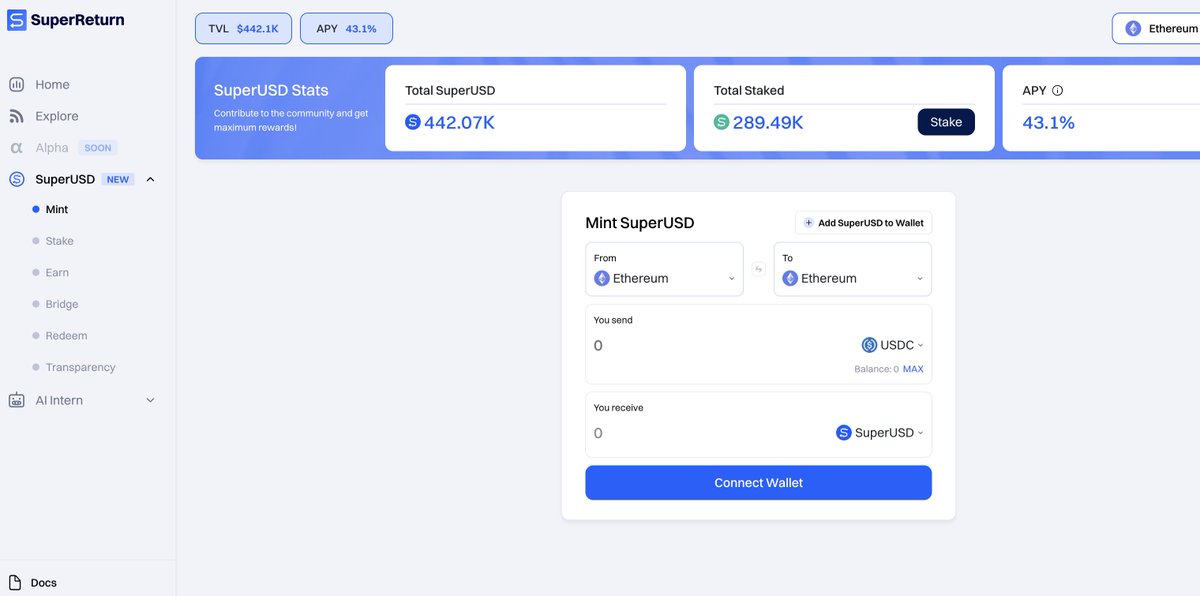The height and width of the screenshot is (596, 1200).
Task: Open the To network dropdown
Action: tap(853, 269)
